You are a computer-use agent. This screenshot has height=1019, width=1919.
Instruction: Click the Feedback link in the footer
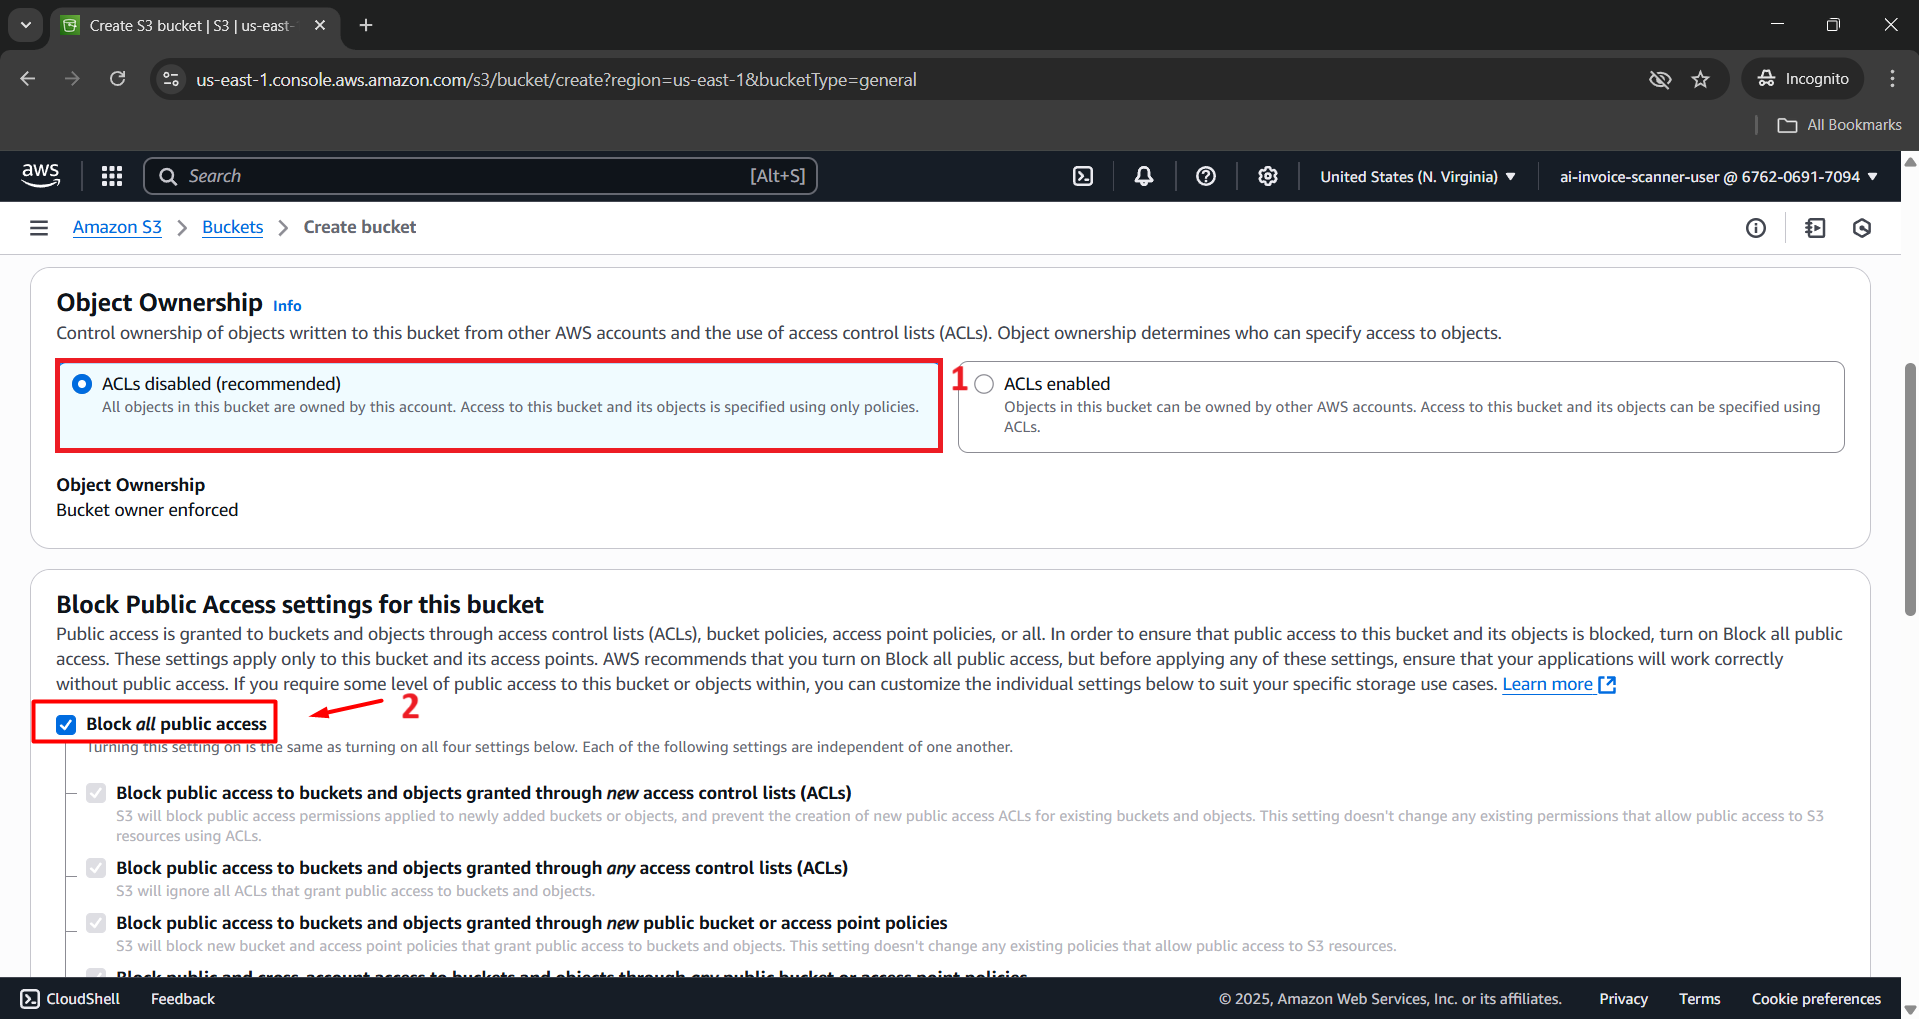pyautogui.click(x=182, y=998)
